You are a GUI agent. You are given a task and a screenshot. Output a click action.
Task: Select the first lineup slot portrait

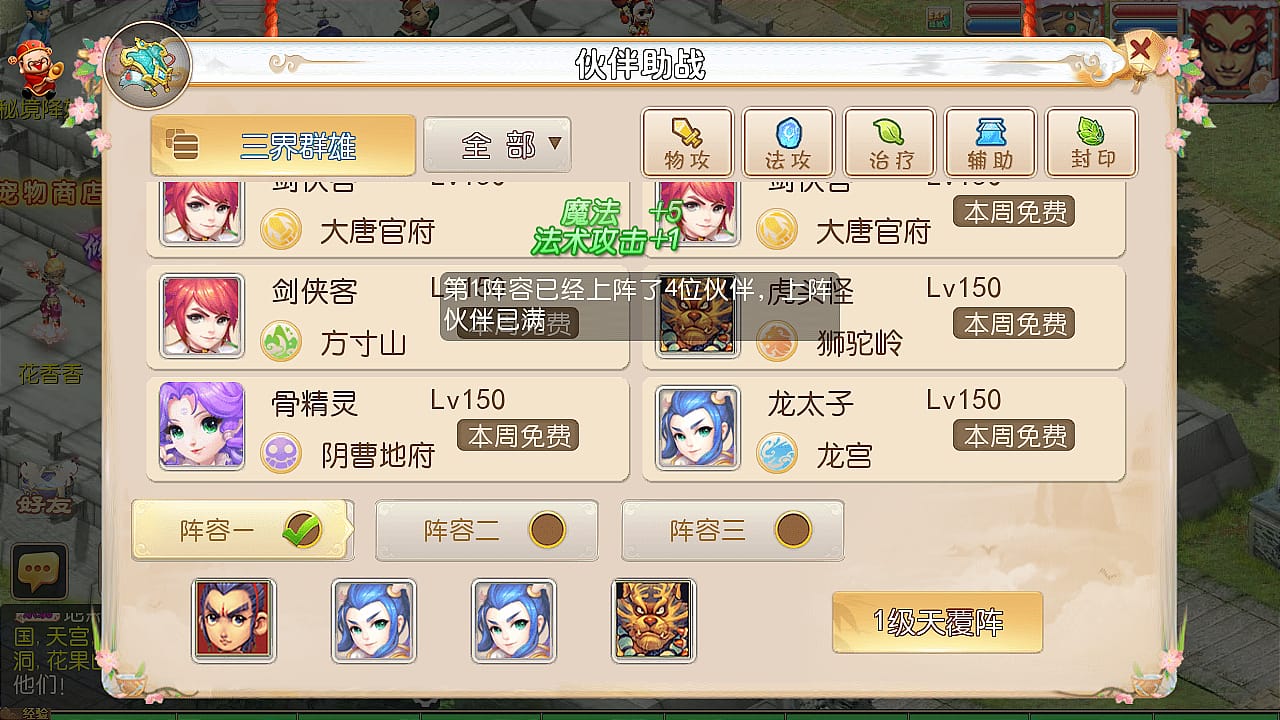(x=234, y=620)
